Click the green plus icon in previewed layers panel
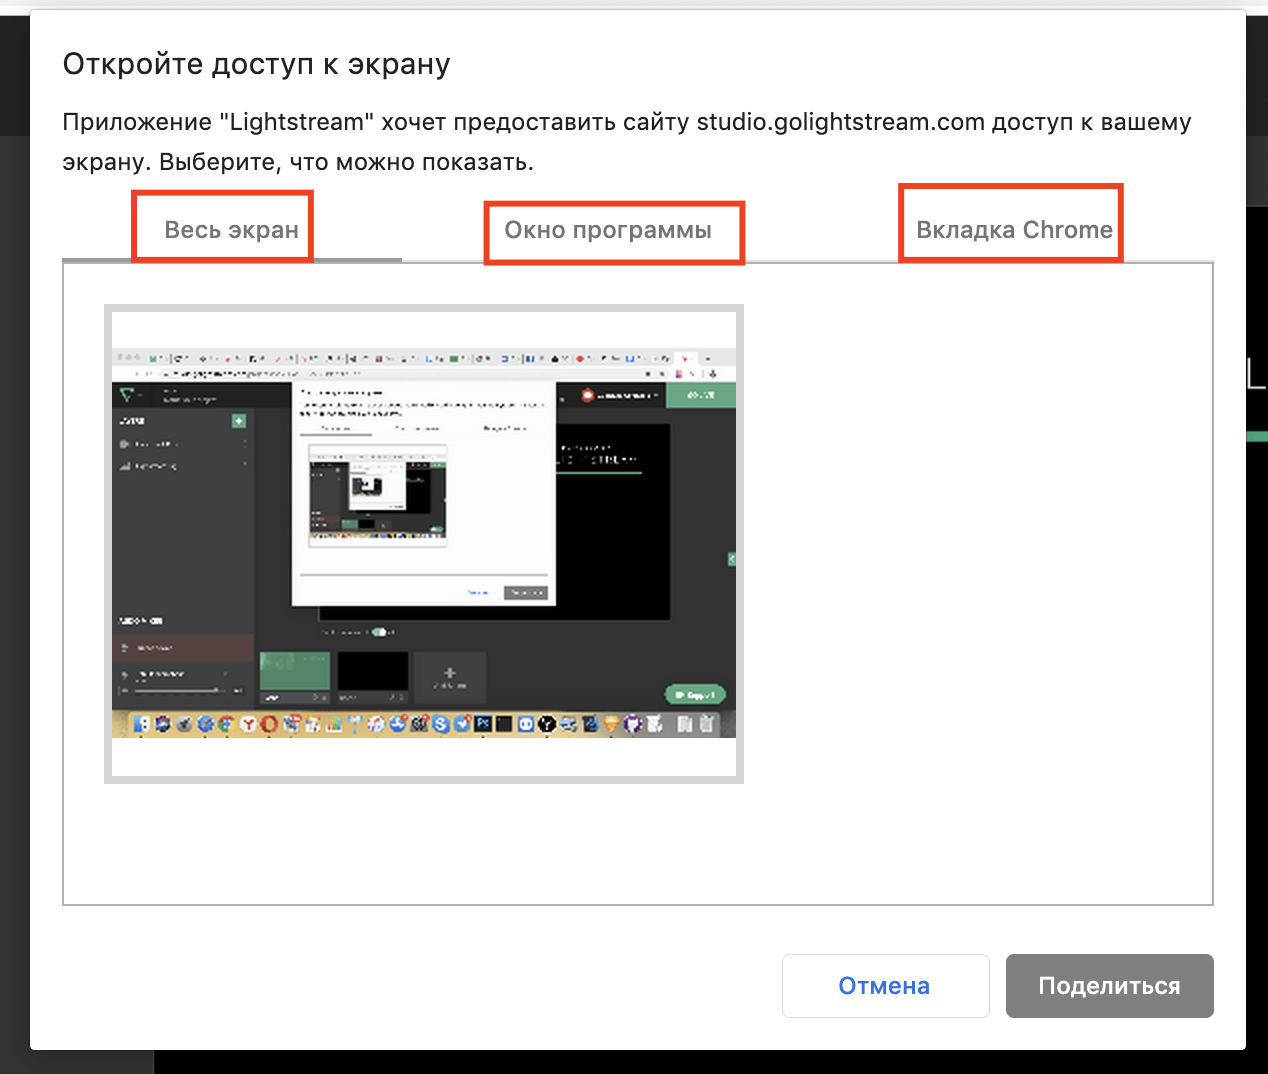The image size is (1268, 1074). [x=239, y=421]
